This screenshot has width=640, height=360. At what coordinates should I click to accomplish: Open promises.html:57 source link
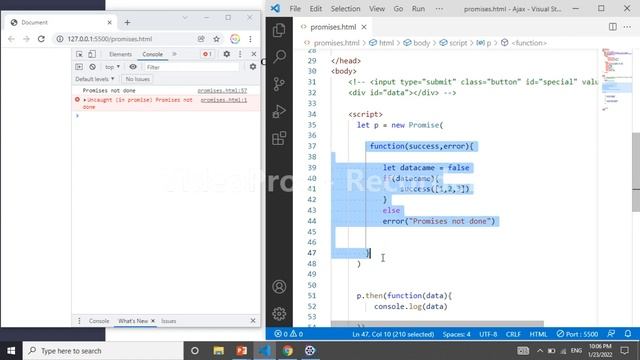[x=222, y=91]
